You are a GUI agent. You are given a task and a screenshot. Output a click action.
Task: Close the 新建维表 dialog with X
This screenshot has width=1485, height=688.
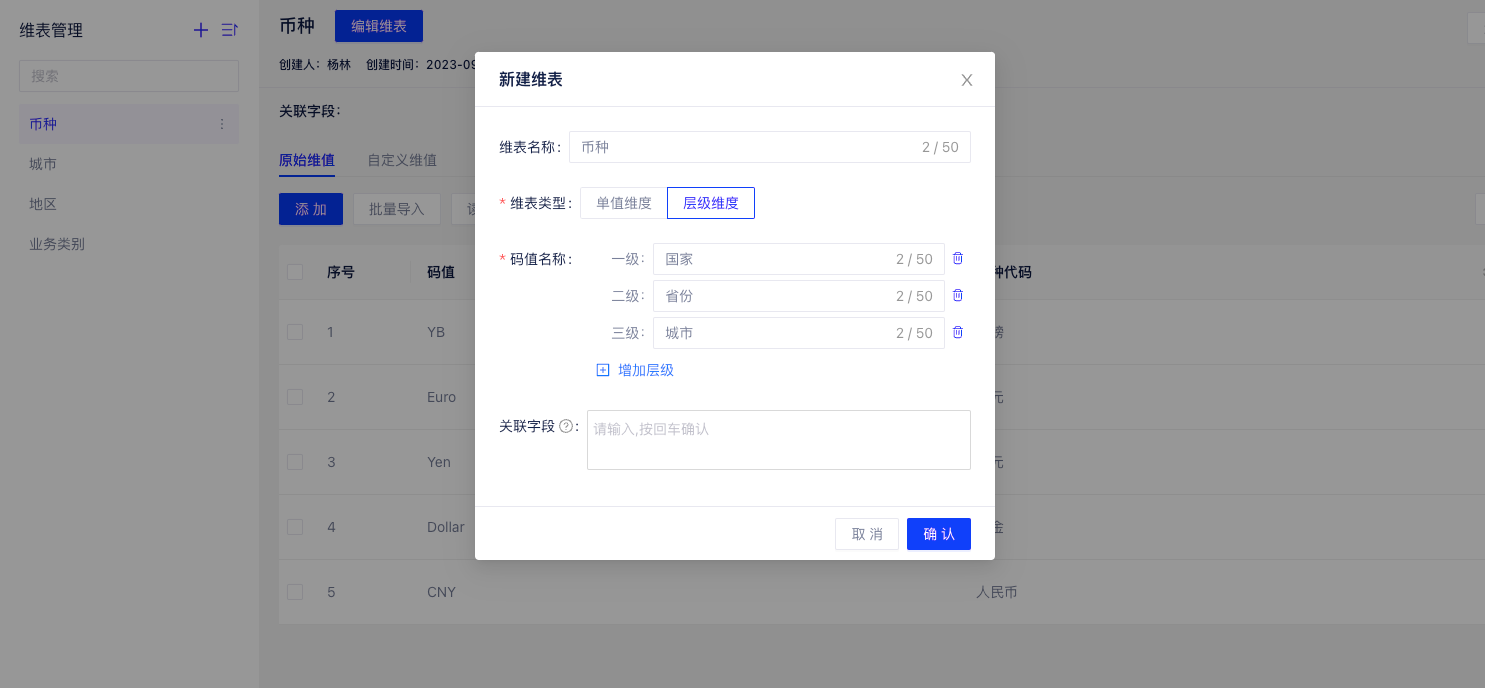point(966,80)
